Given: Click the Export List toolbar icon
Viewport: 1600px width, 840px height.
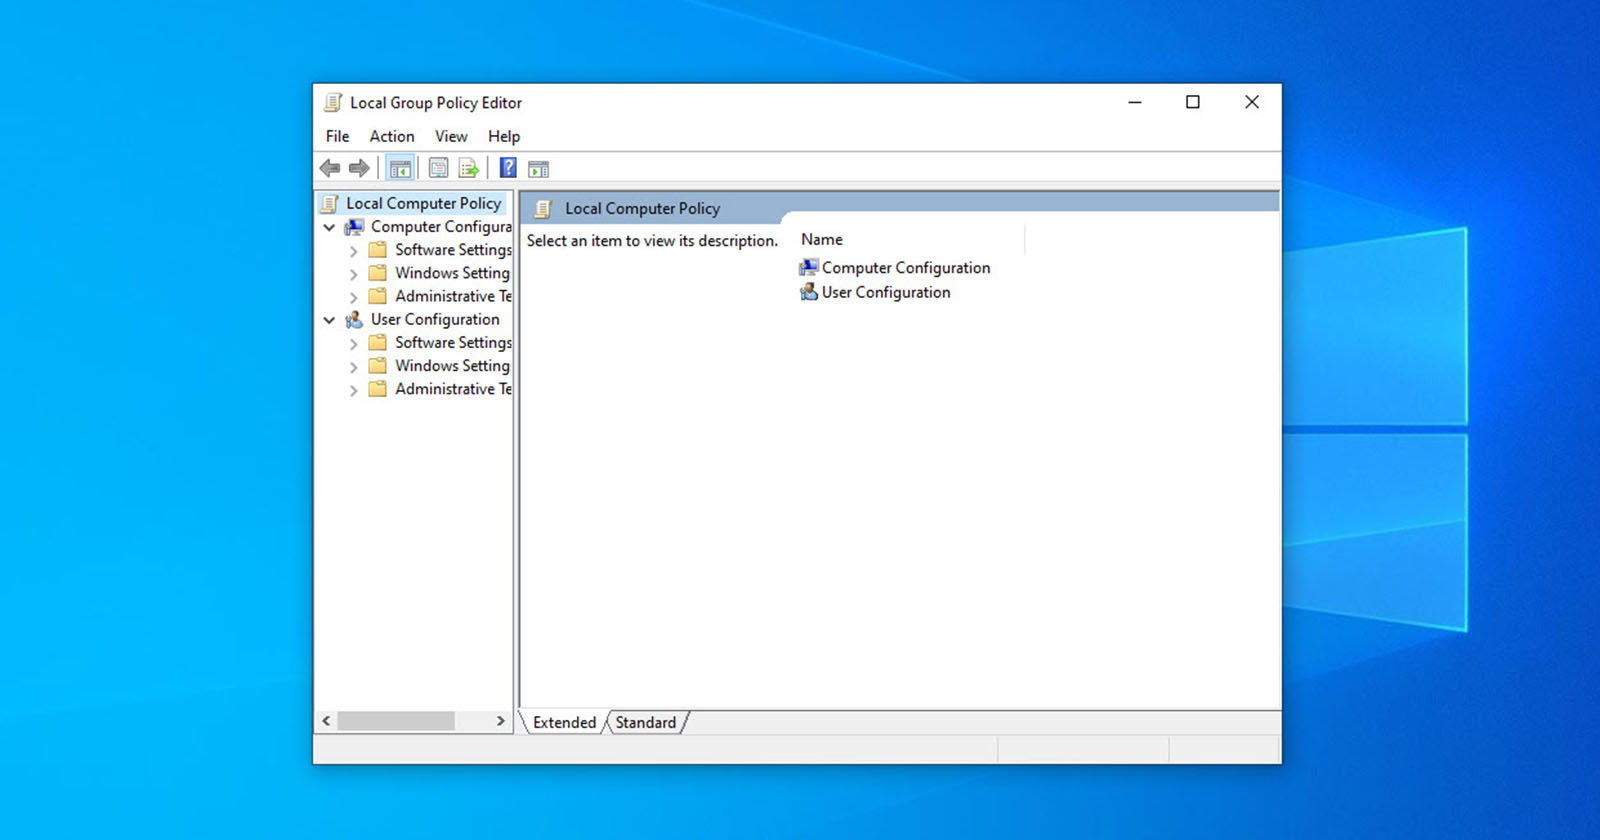Looking at the screenshot, I should [468, 168].
